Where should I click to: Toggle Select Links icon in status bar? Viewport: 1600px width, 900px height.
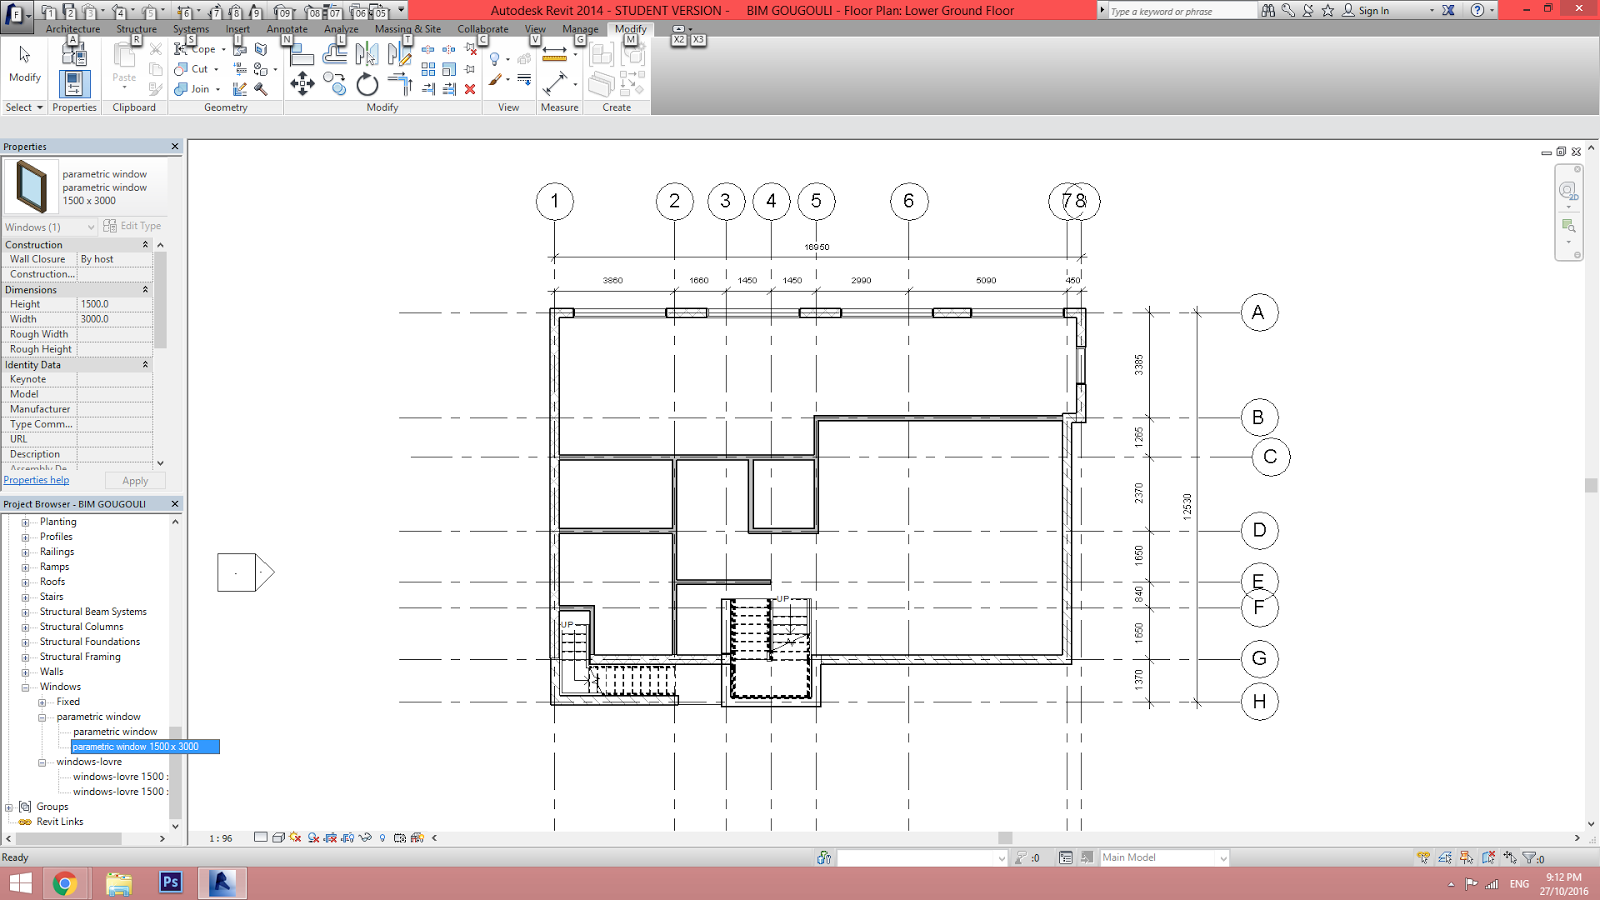point(1423,857)
